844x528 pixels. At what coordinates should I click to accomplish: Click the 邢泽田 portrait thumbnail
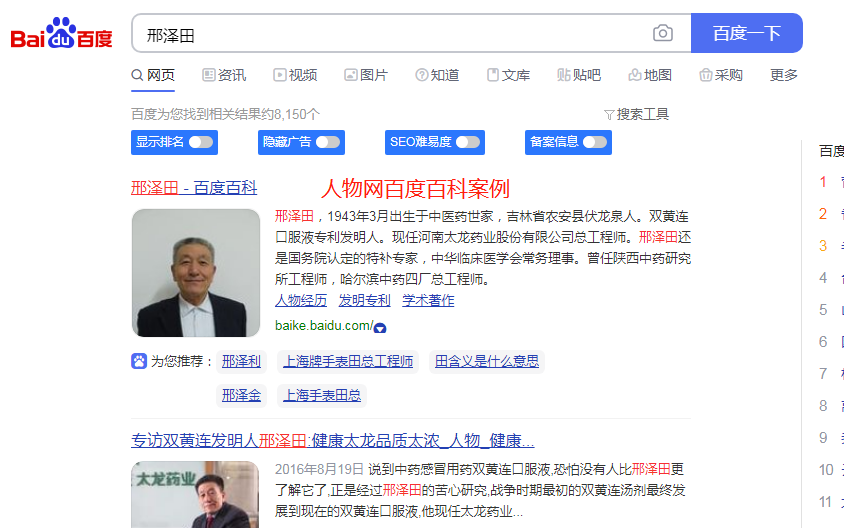(x=196, y=273)
